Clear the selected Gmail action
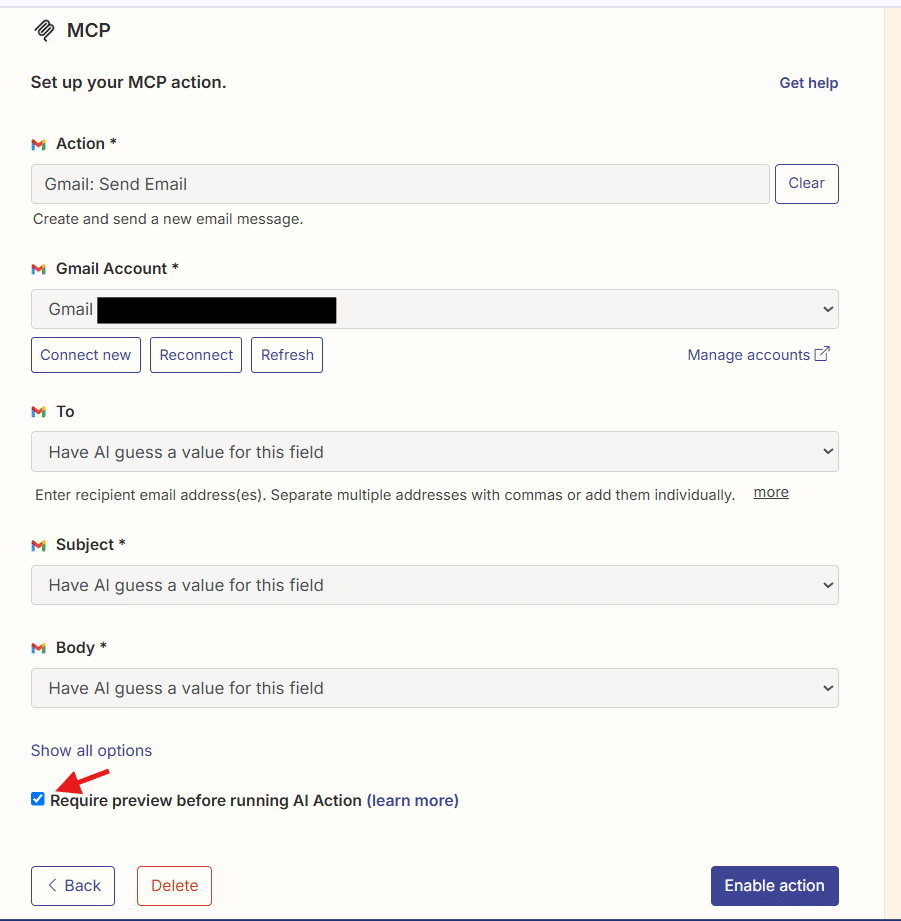Image resolution: width=901 pixels, height=921 pixels. point(806,184)
